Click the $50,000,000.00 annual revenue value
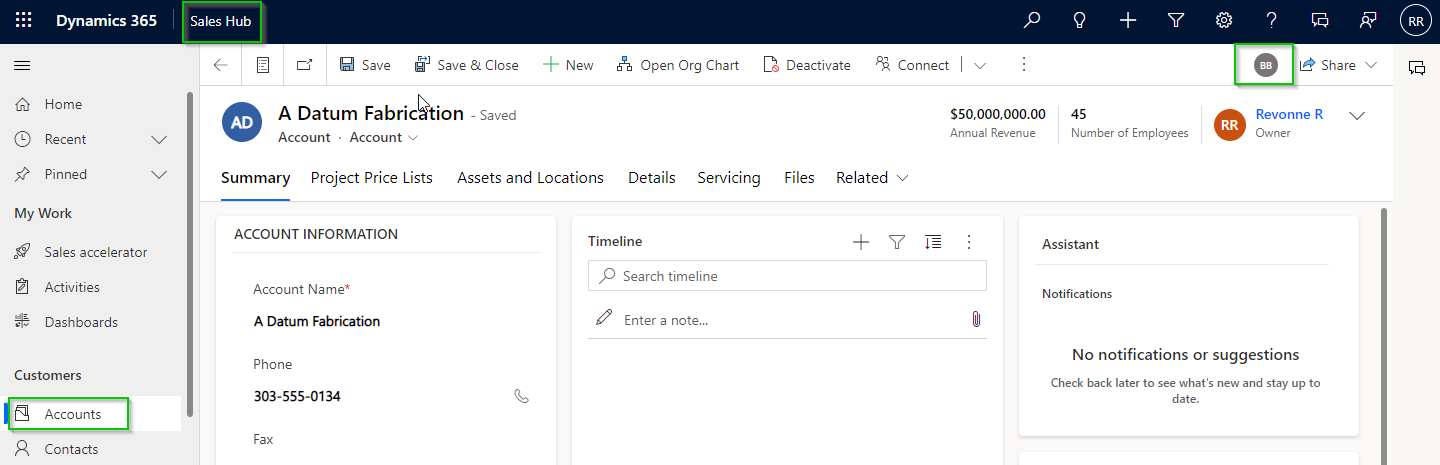Image resolution: width=1440 pixels, height=465 pixels. click(x=998, y=114)
